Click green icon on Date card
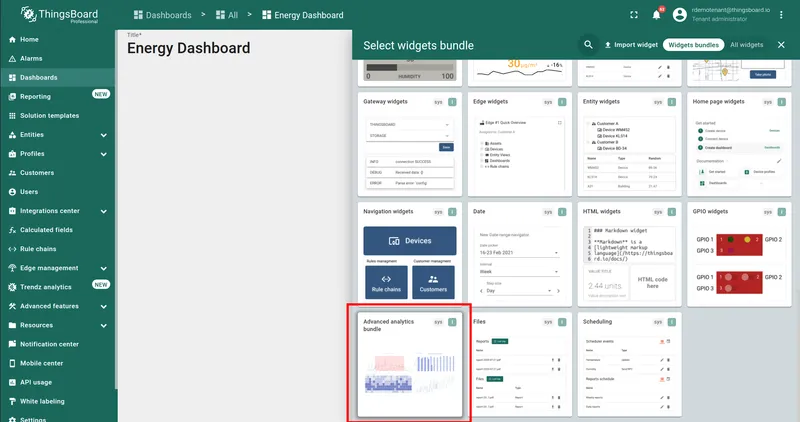The height and width of the screenshot is (422, 800). pyautogui.click(x=562, y=212)
